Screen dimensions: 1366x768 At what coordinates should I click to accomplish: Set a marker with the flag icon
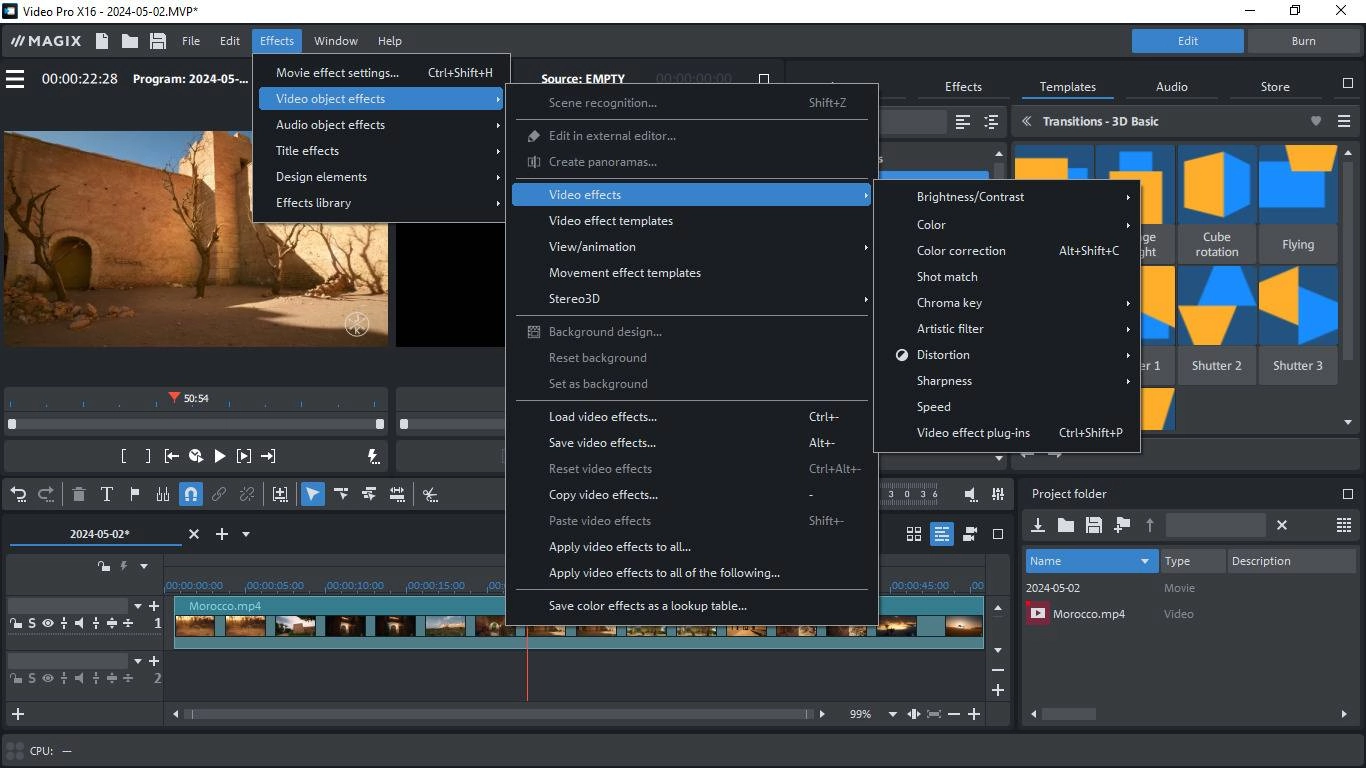point(134,494)
